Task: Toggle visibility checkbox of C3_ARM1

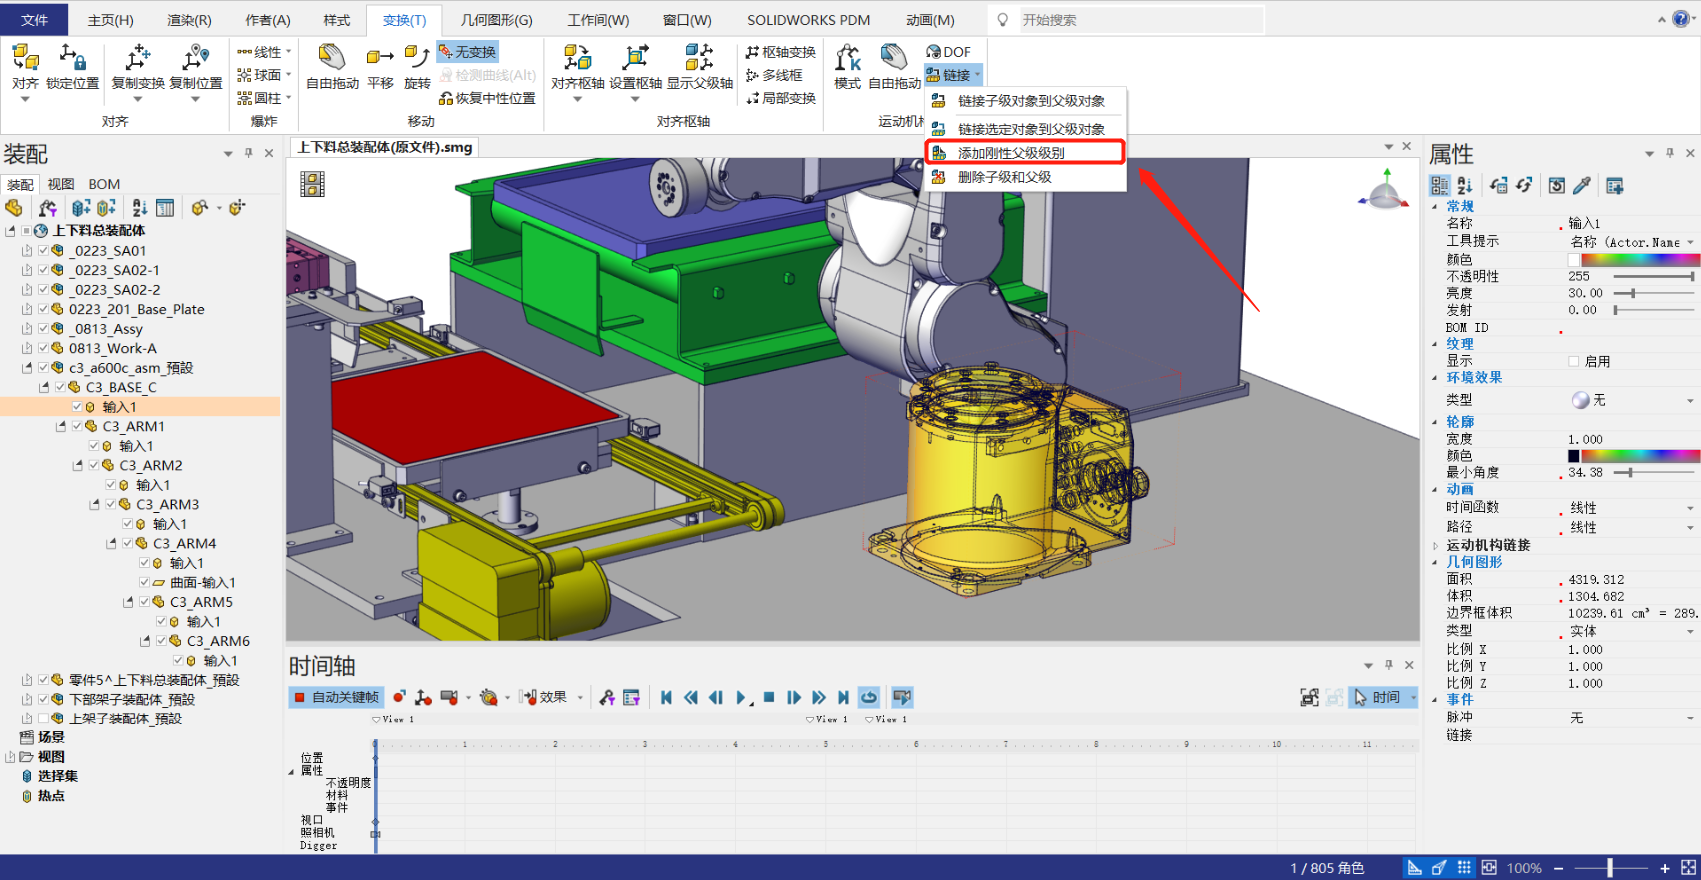Action: 77,426
